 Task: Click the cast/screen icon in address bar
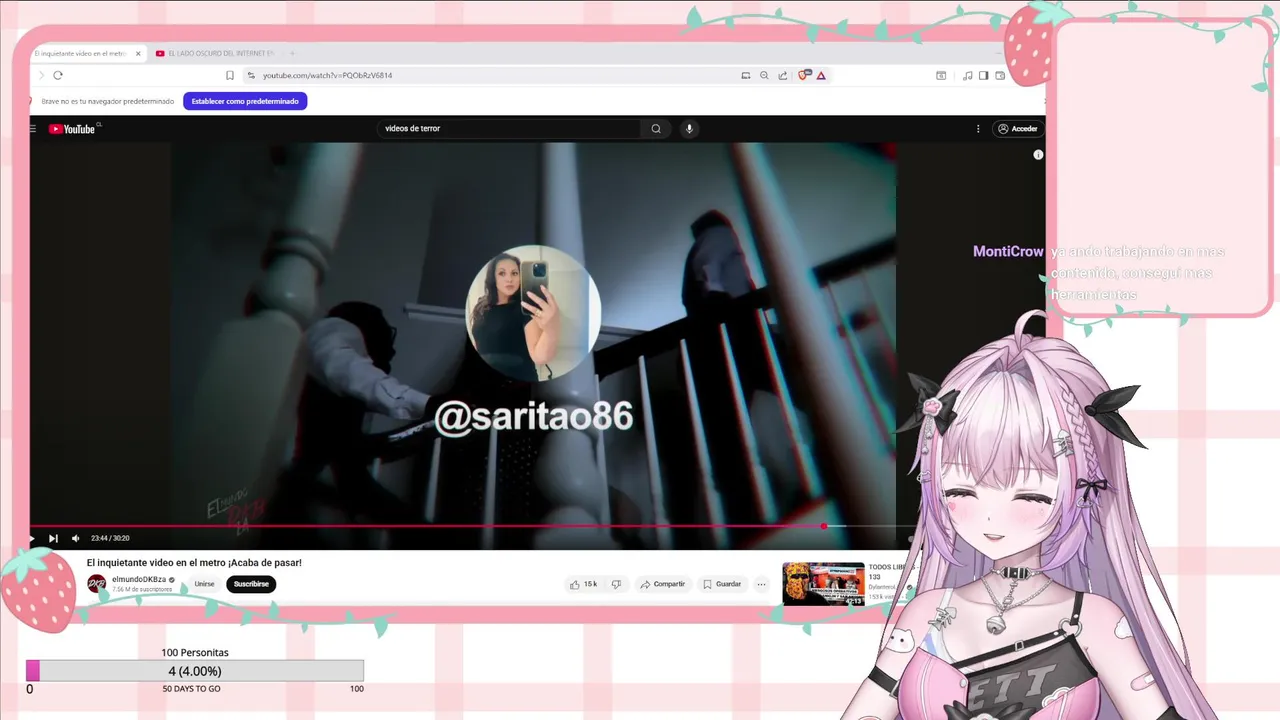click(x=745, y=75)
